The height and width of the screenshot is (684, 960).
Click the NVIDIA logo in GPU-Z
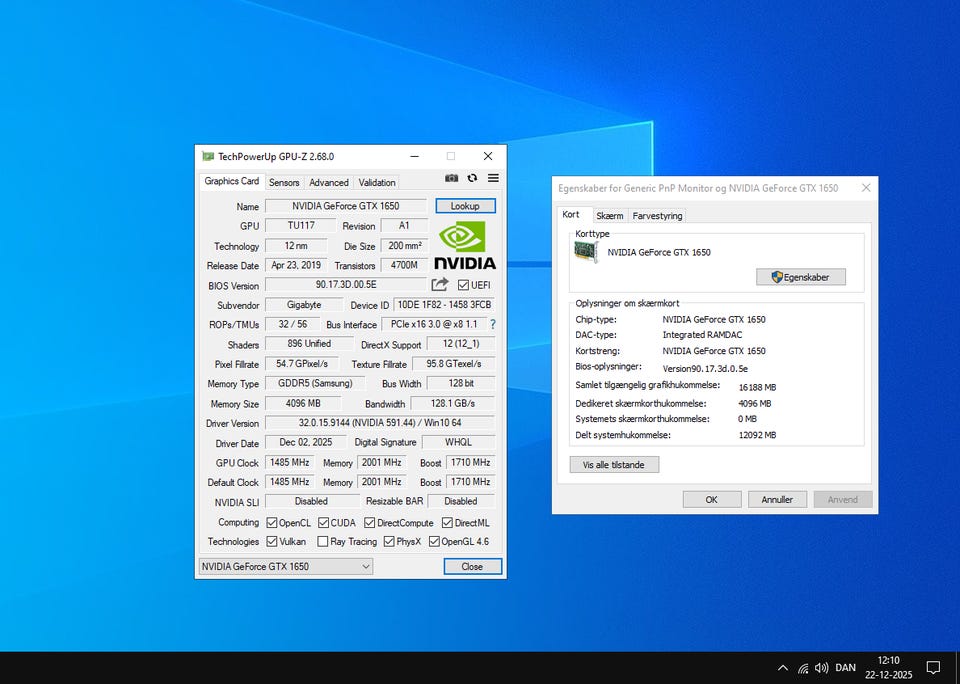tap(466, 245)
